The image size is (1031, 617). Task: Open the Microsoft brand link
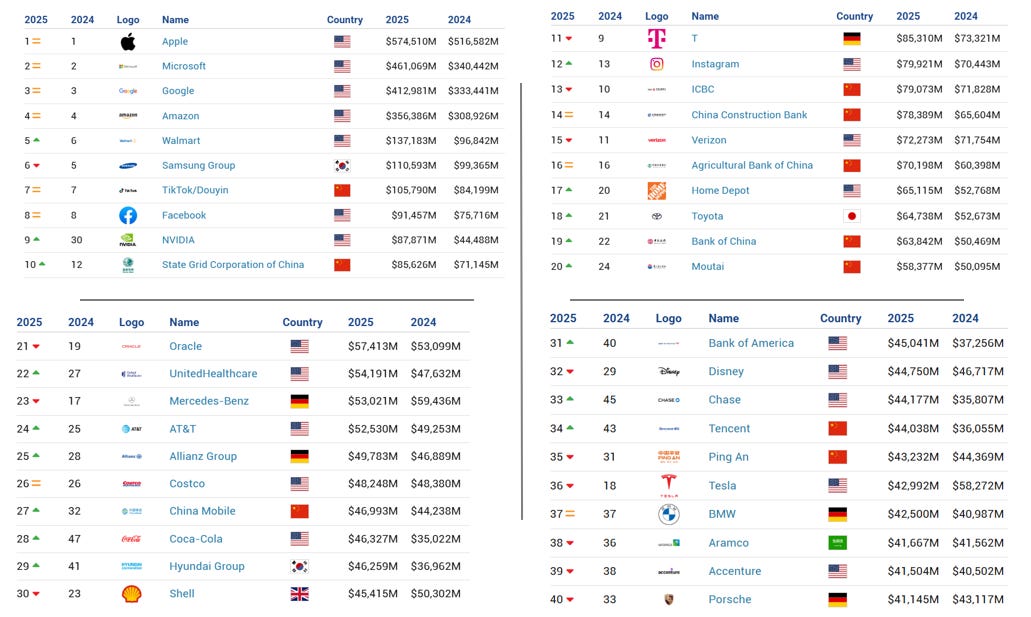pos(184,66)
